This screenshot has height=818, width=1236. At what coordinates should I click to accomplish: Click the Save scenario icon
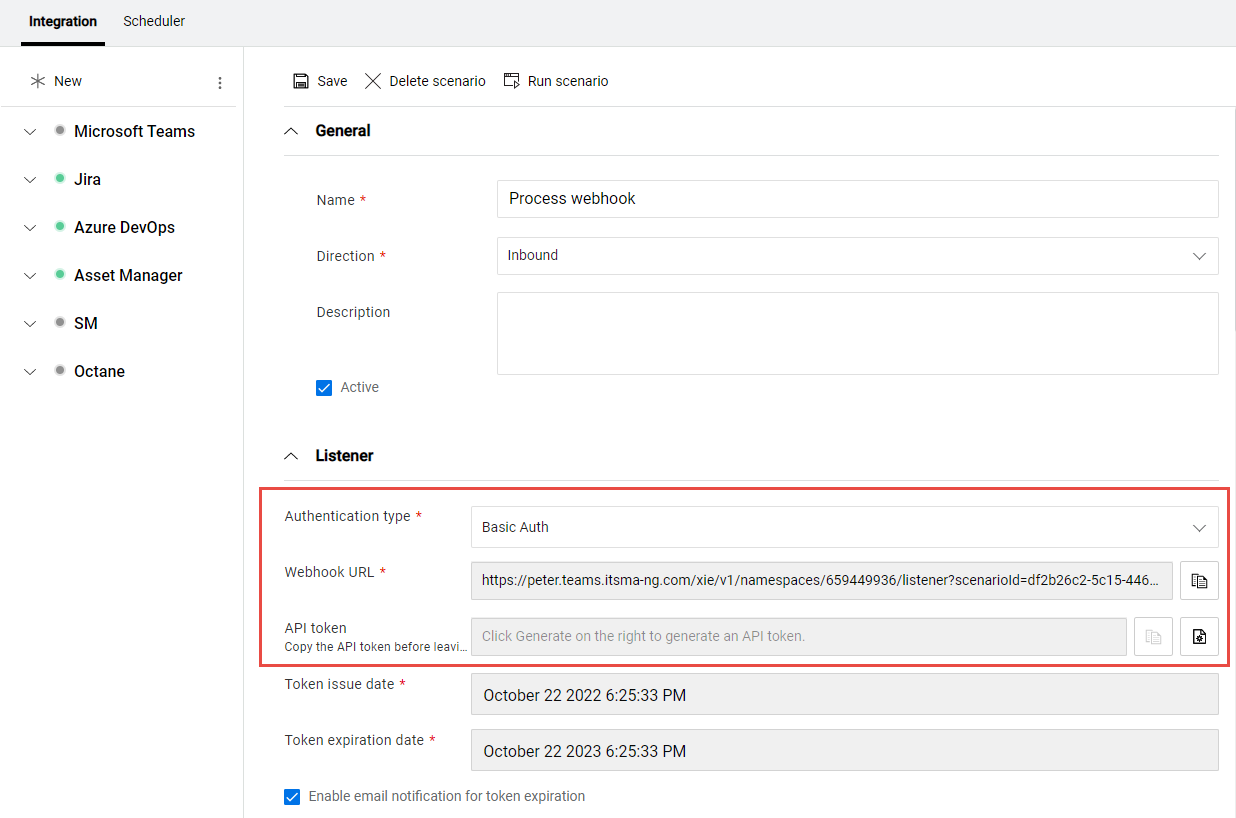[301, 80]
